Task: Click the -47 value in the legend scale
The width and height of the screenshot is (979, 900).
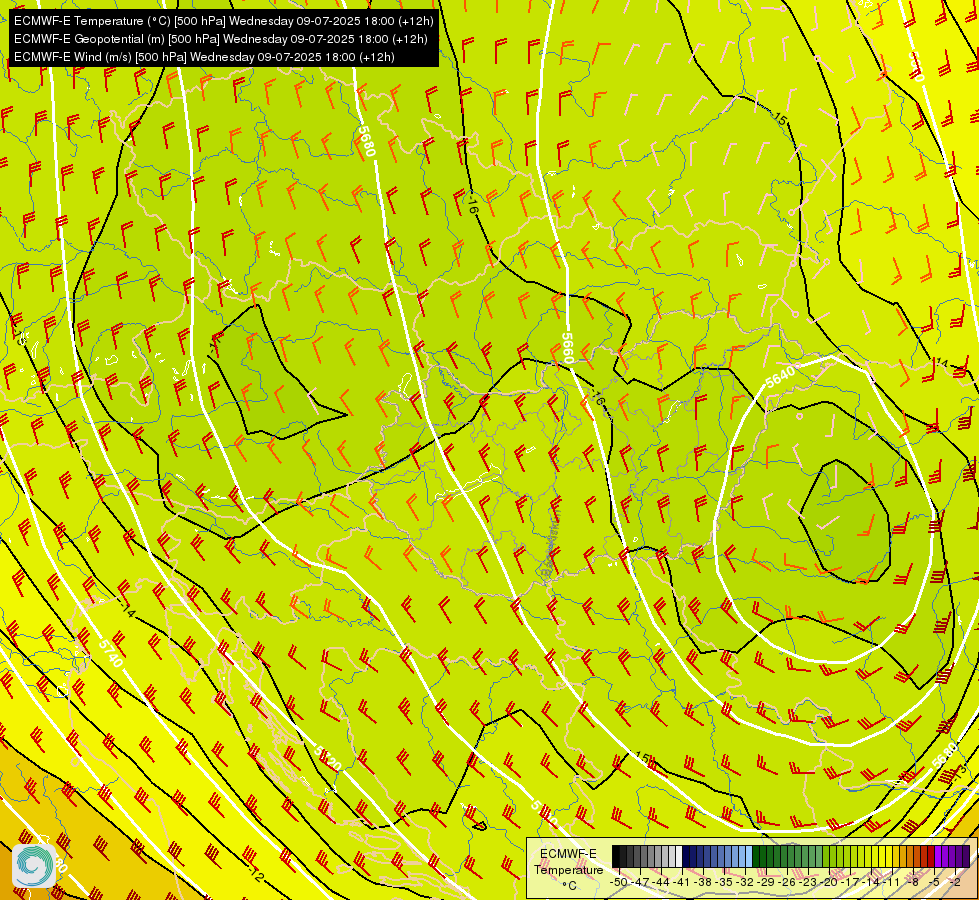Action: (640, 882)
